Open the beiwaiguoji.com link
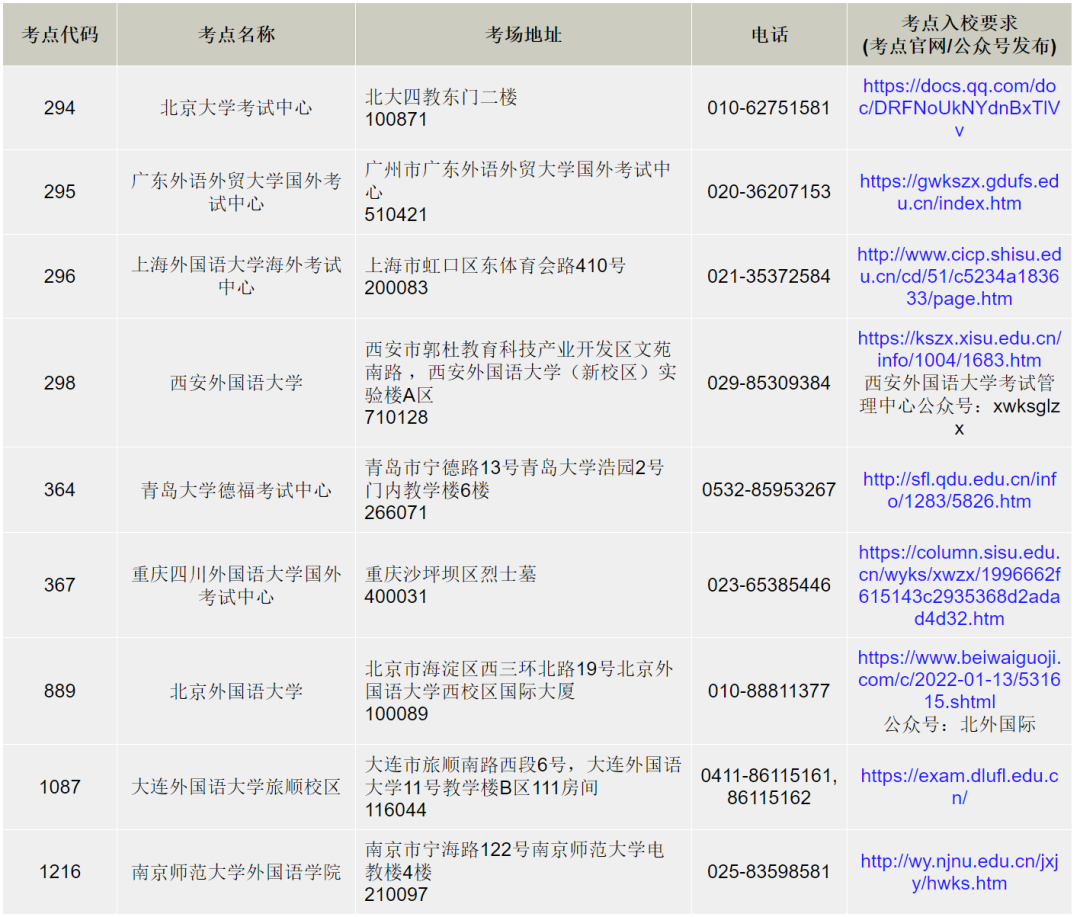This screenshot has height=917, width=1080. pyautogui.click(x=958, y=679)
